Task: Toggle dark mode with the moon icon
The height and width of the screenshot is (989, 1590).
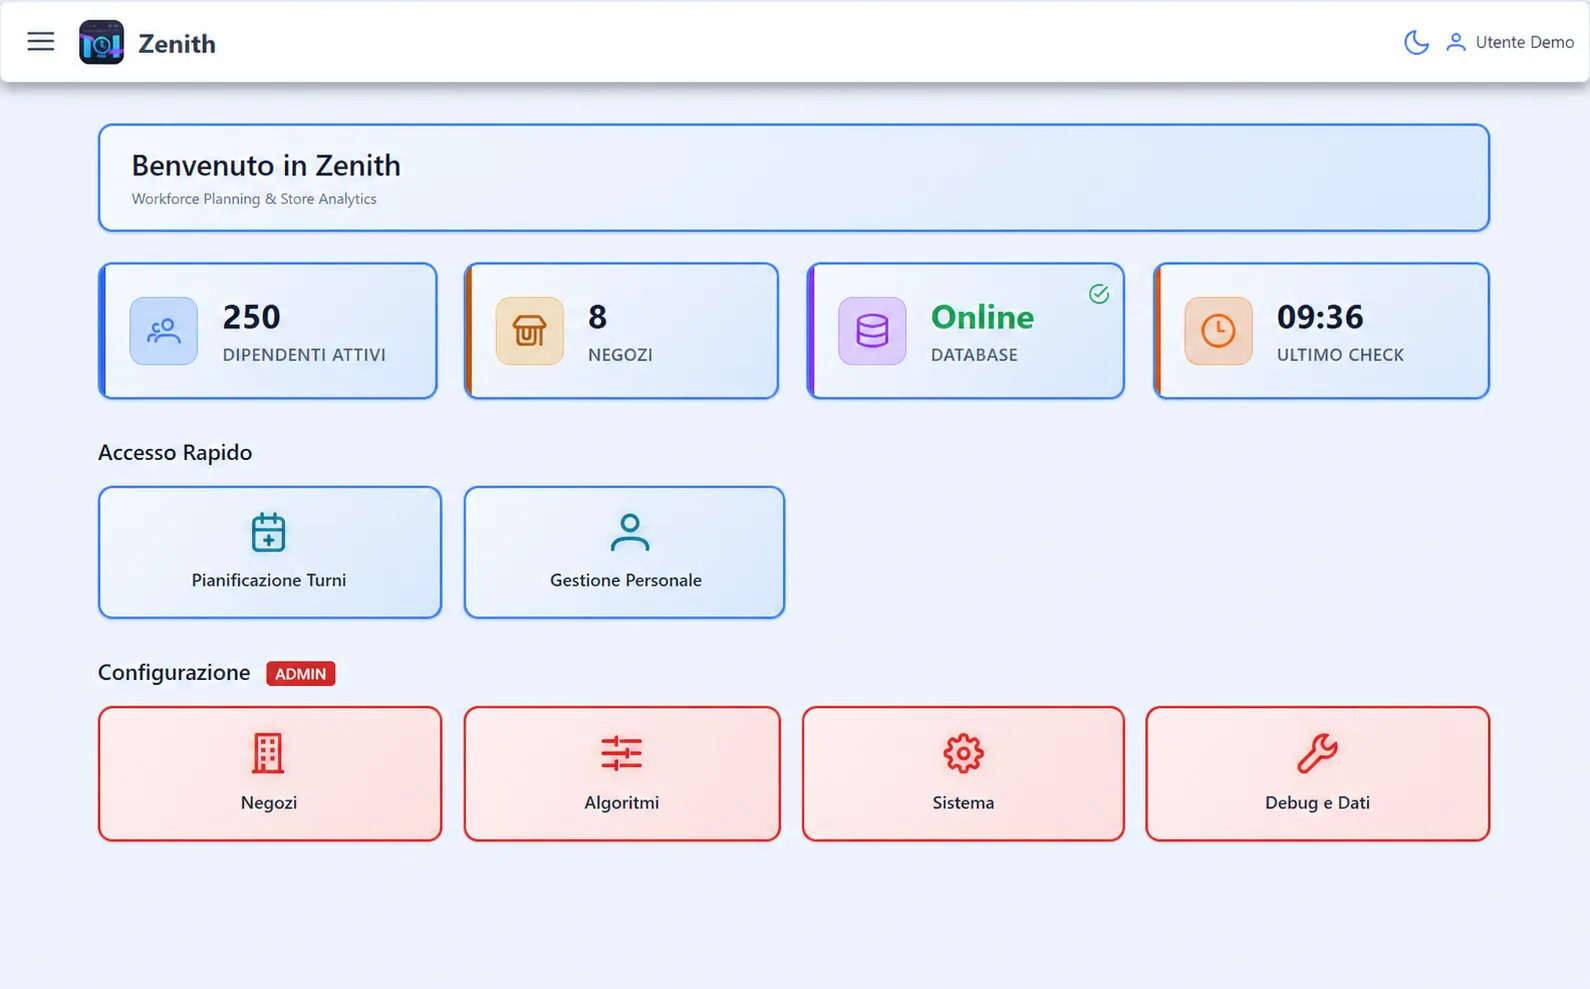Action: coord(1416,42)
